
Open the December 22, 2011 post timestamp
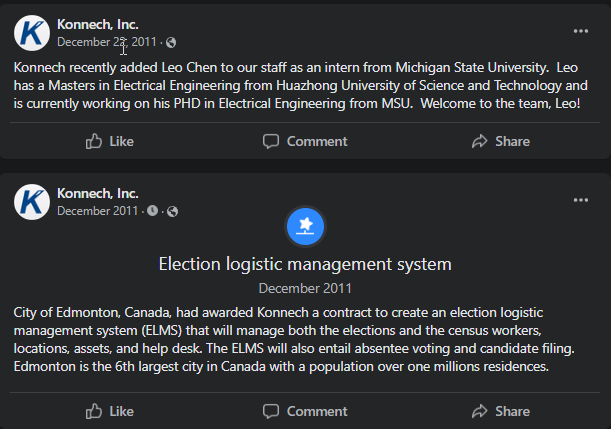pos(107,42)
